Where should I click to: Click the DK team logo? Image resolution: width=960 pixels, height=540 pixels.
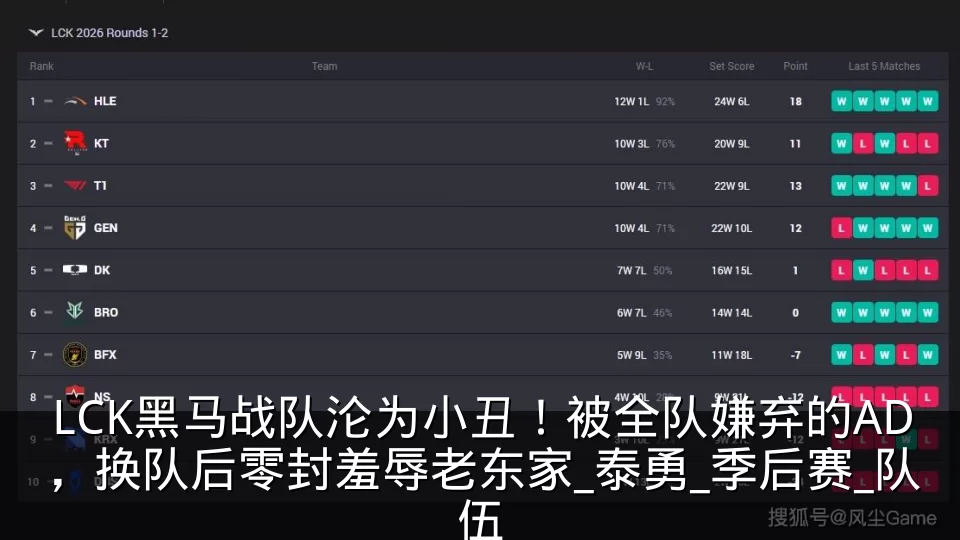point(75,270)
